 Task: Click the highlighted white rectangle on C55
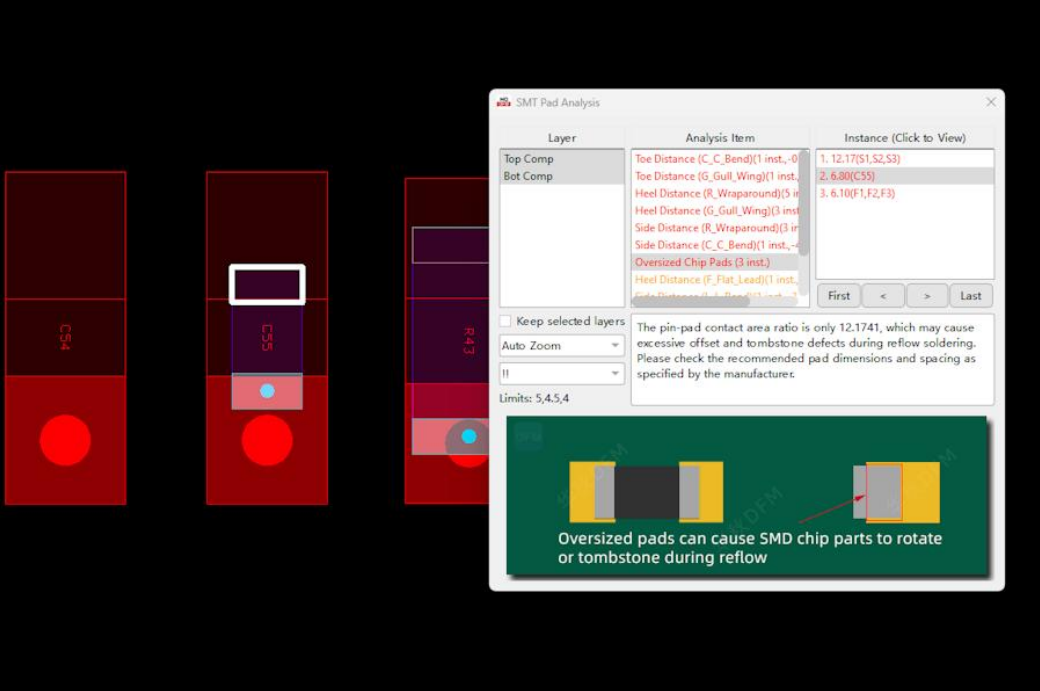pyautogui.click(x=267, y=284)
